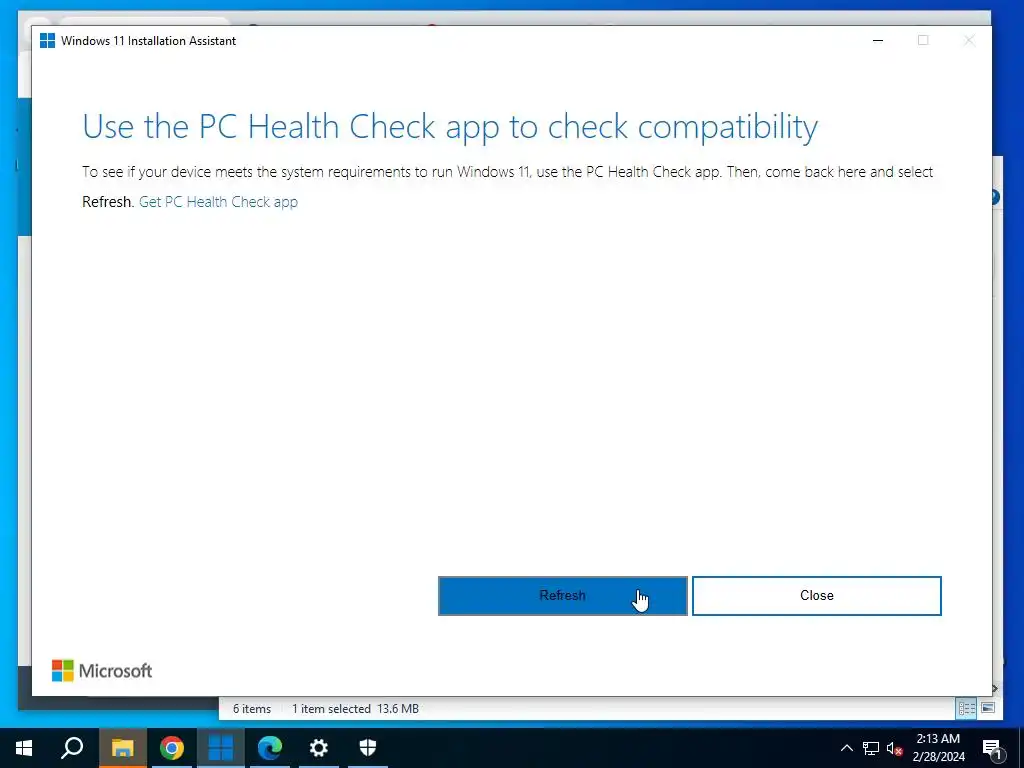Click "1 item selected 13.6 MB" status text
Viewport: 1024px width, 768px height.
[355, 709]
